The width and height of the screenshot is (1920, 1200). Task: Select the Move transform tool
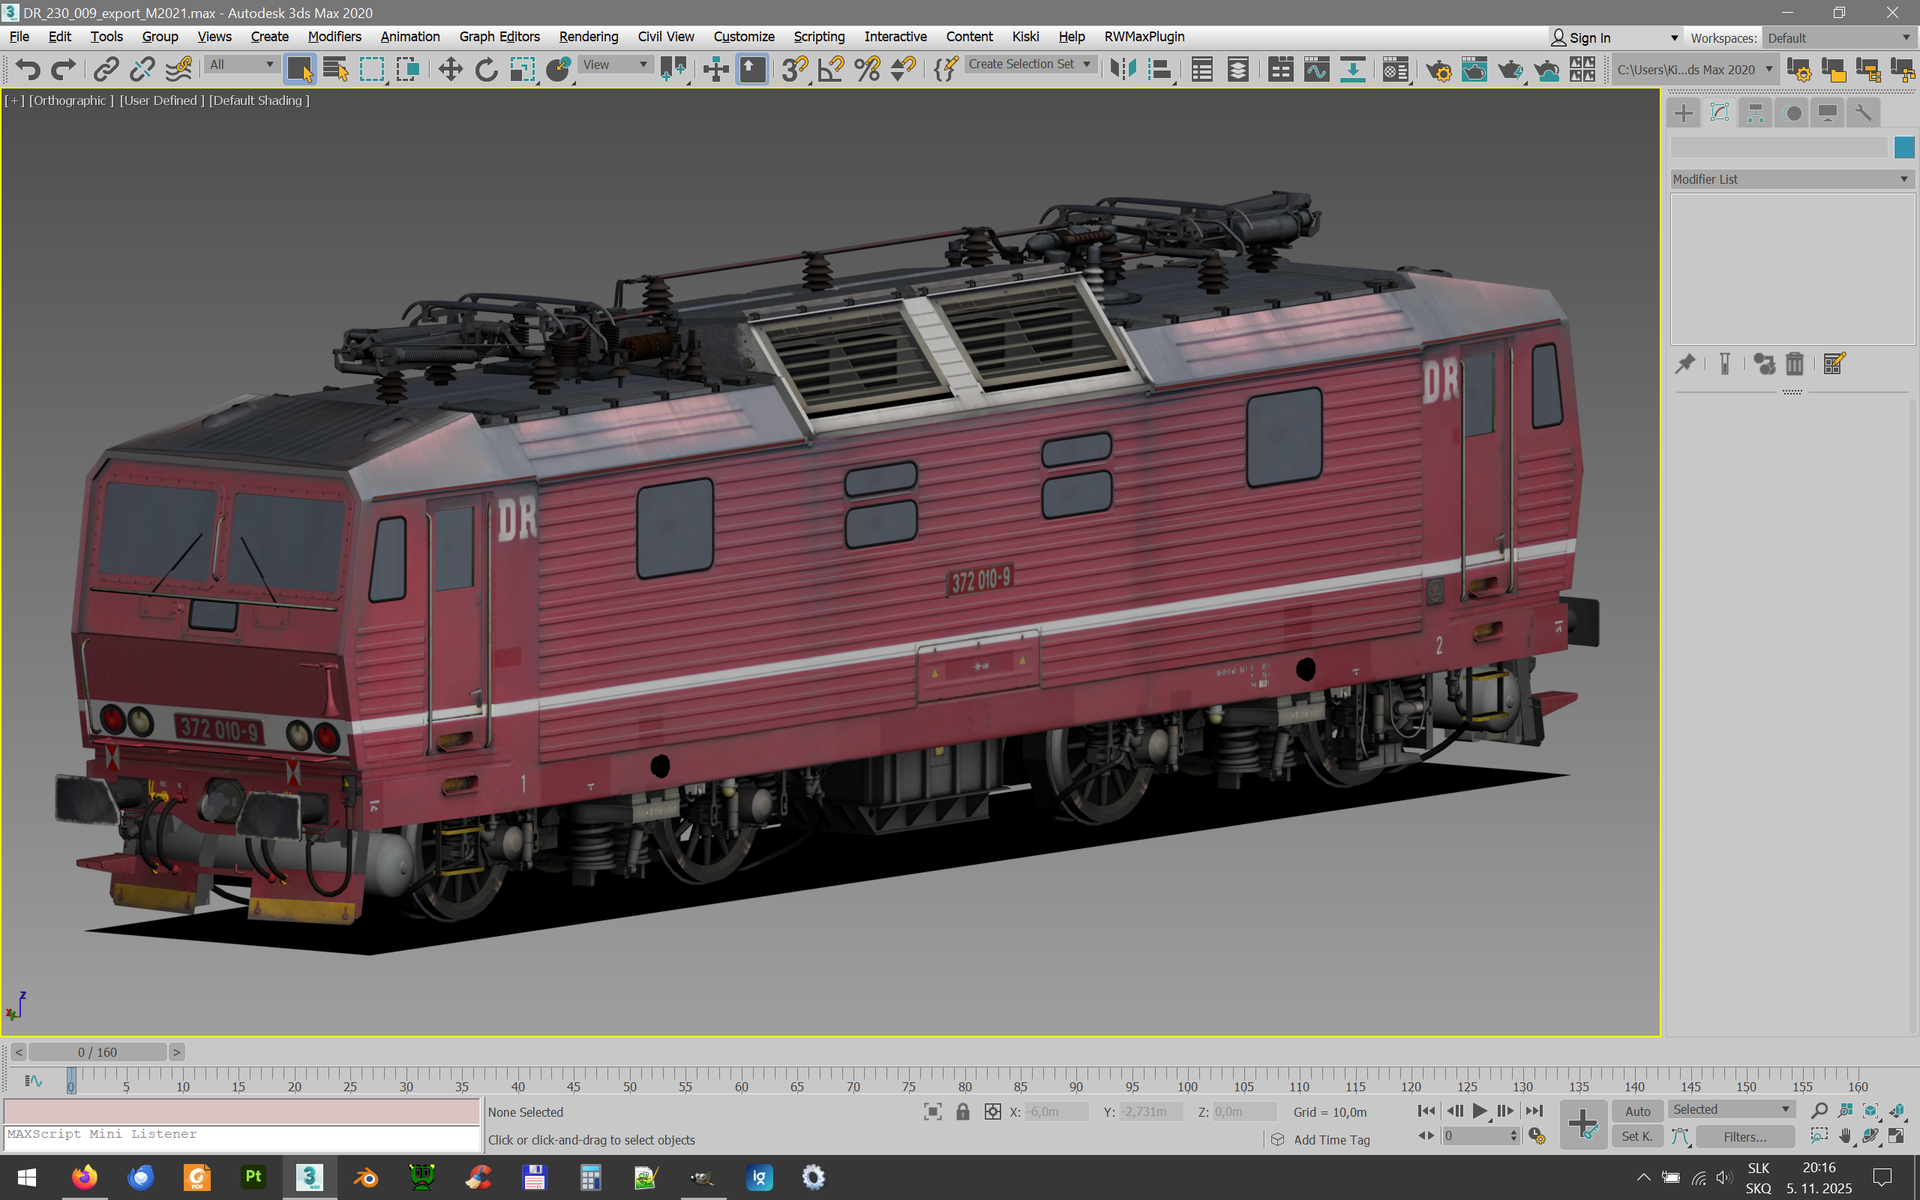pos(450,69)
